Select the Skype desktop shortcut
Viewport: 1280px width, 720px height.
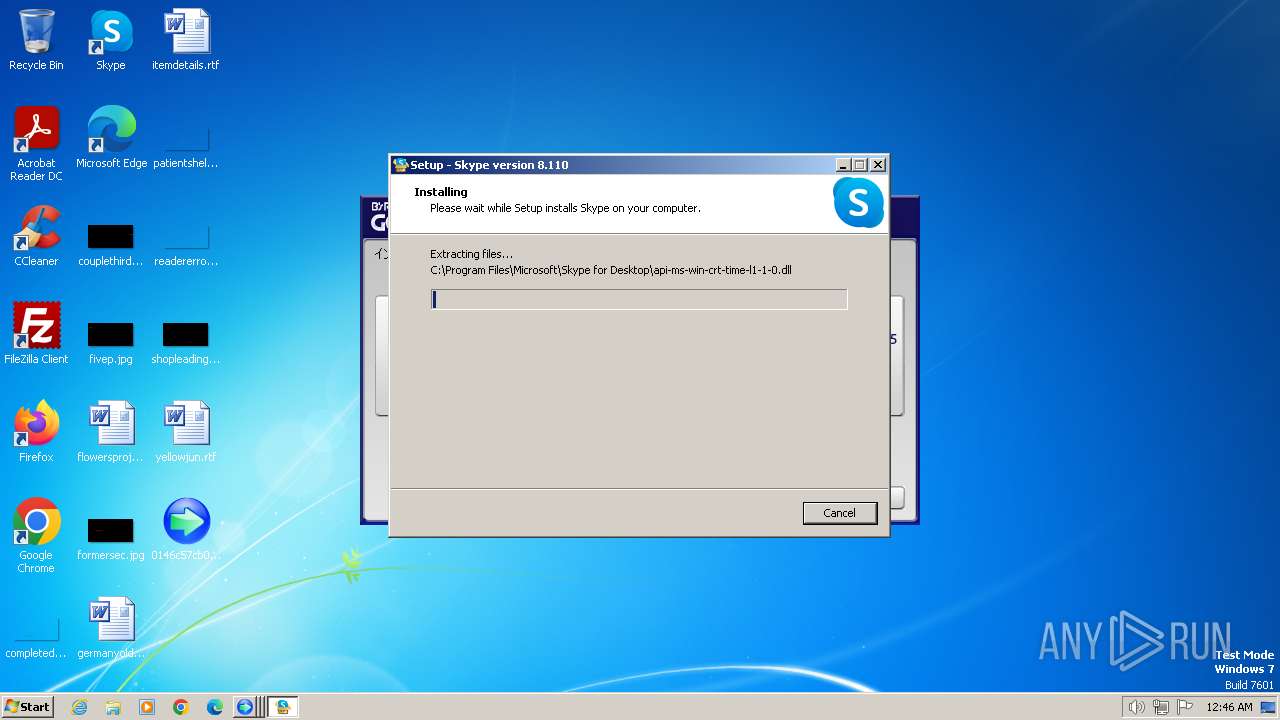tap(111, 40)
